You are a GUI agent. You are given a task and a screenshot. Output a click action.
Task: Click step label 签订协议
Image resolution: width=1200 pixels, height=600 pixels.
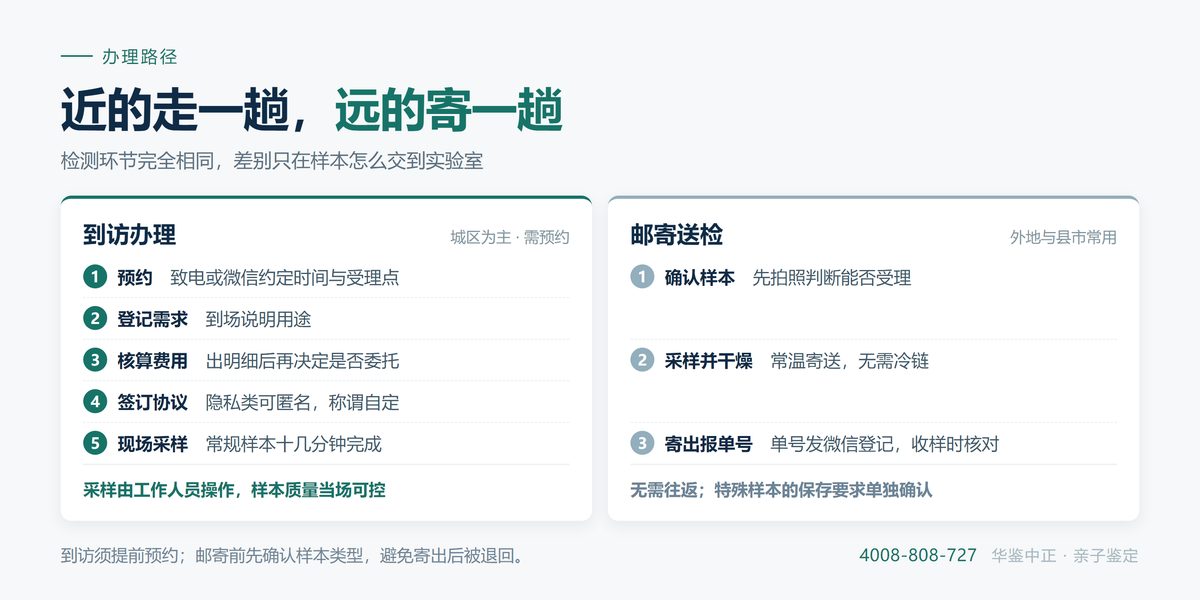(152, 402)
